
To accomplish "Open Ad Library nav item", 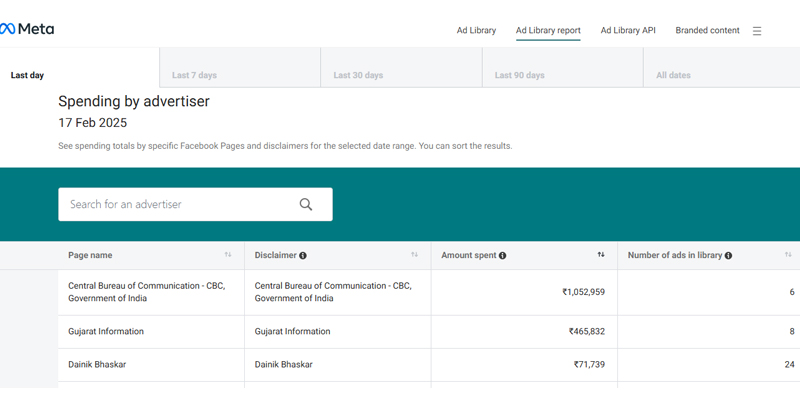I will (x=476, y=31).
